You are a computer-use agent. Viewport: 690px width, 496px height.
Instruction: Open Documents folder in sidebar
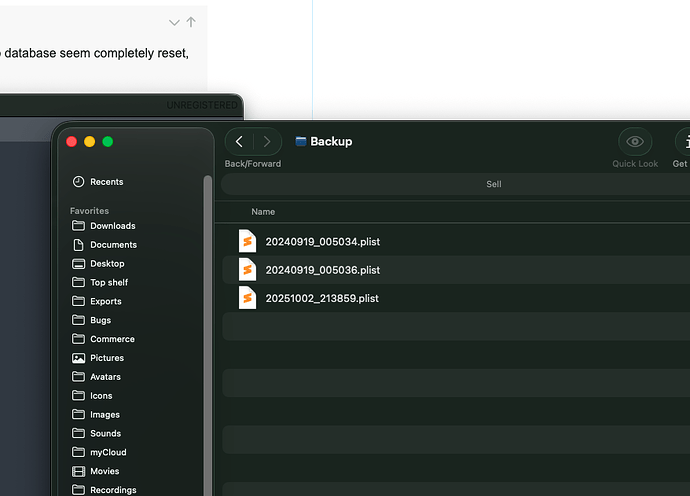(104, 245)
